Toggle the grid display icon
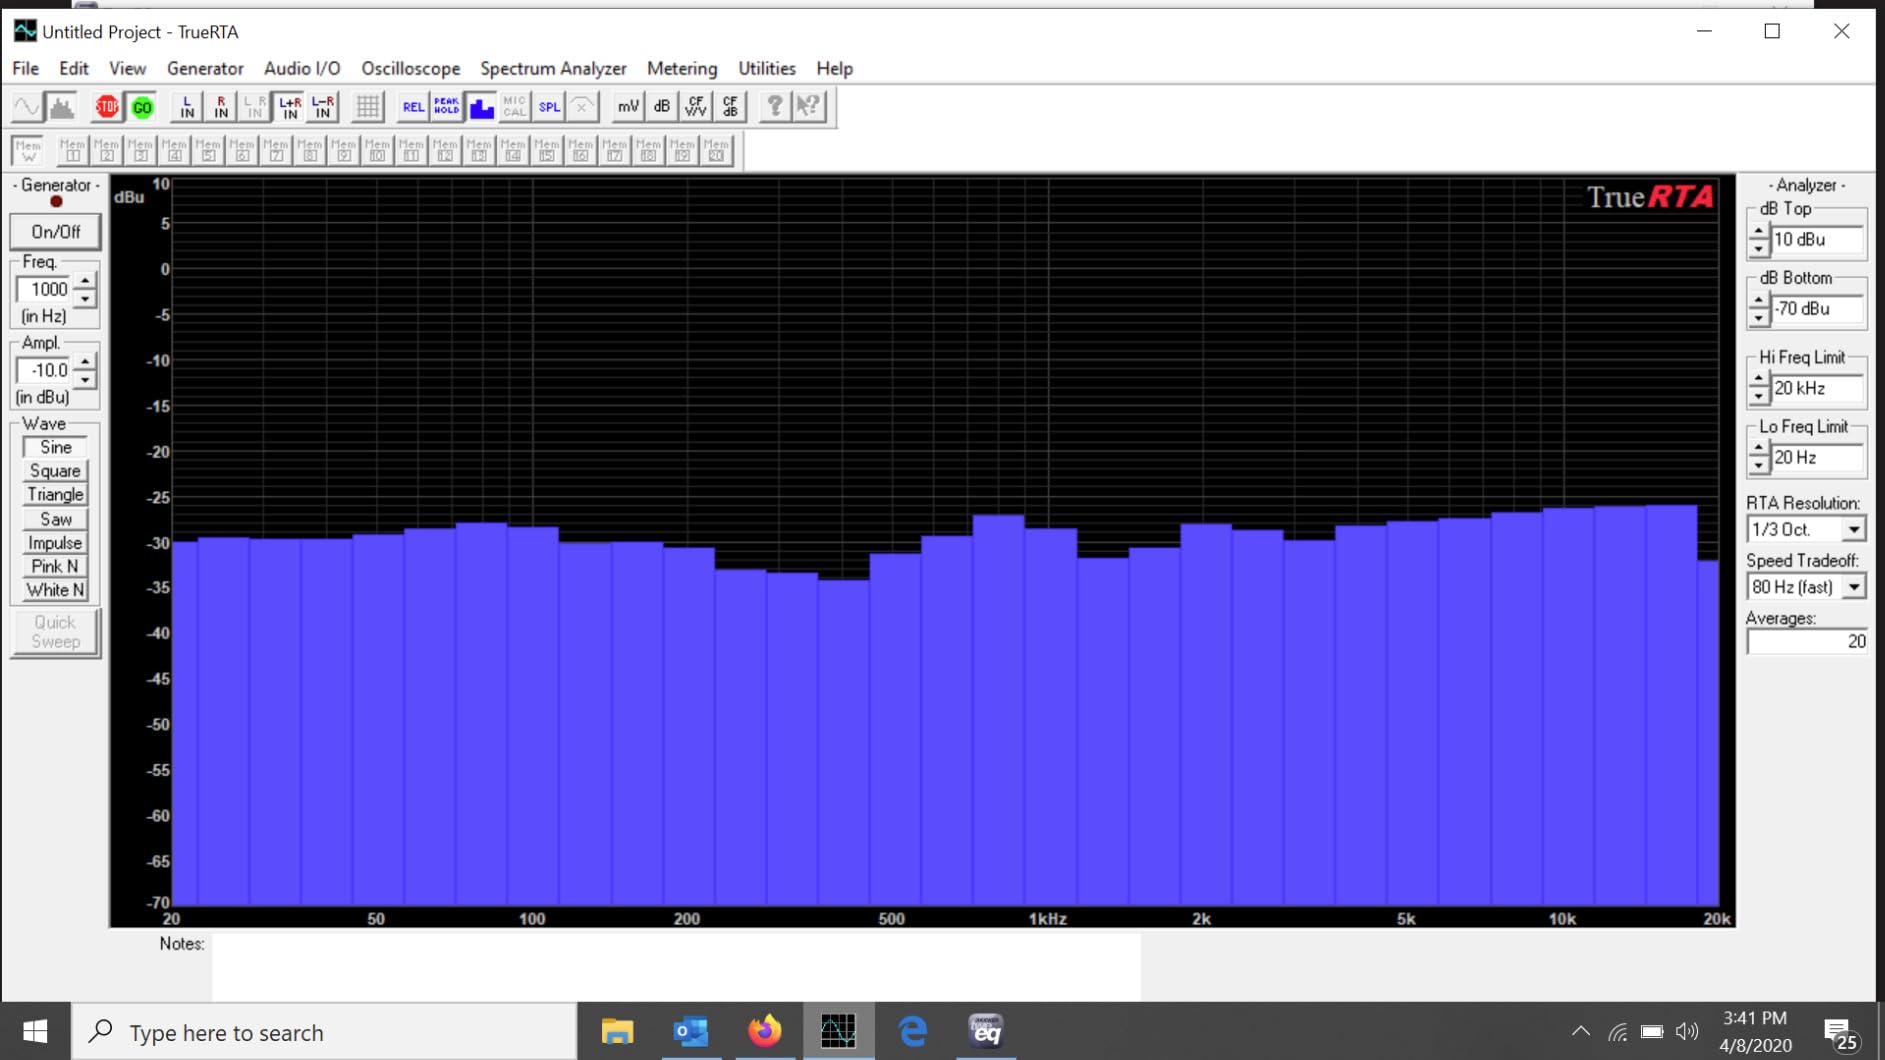 pos(367,107)
